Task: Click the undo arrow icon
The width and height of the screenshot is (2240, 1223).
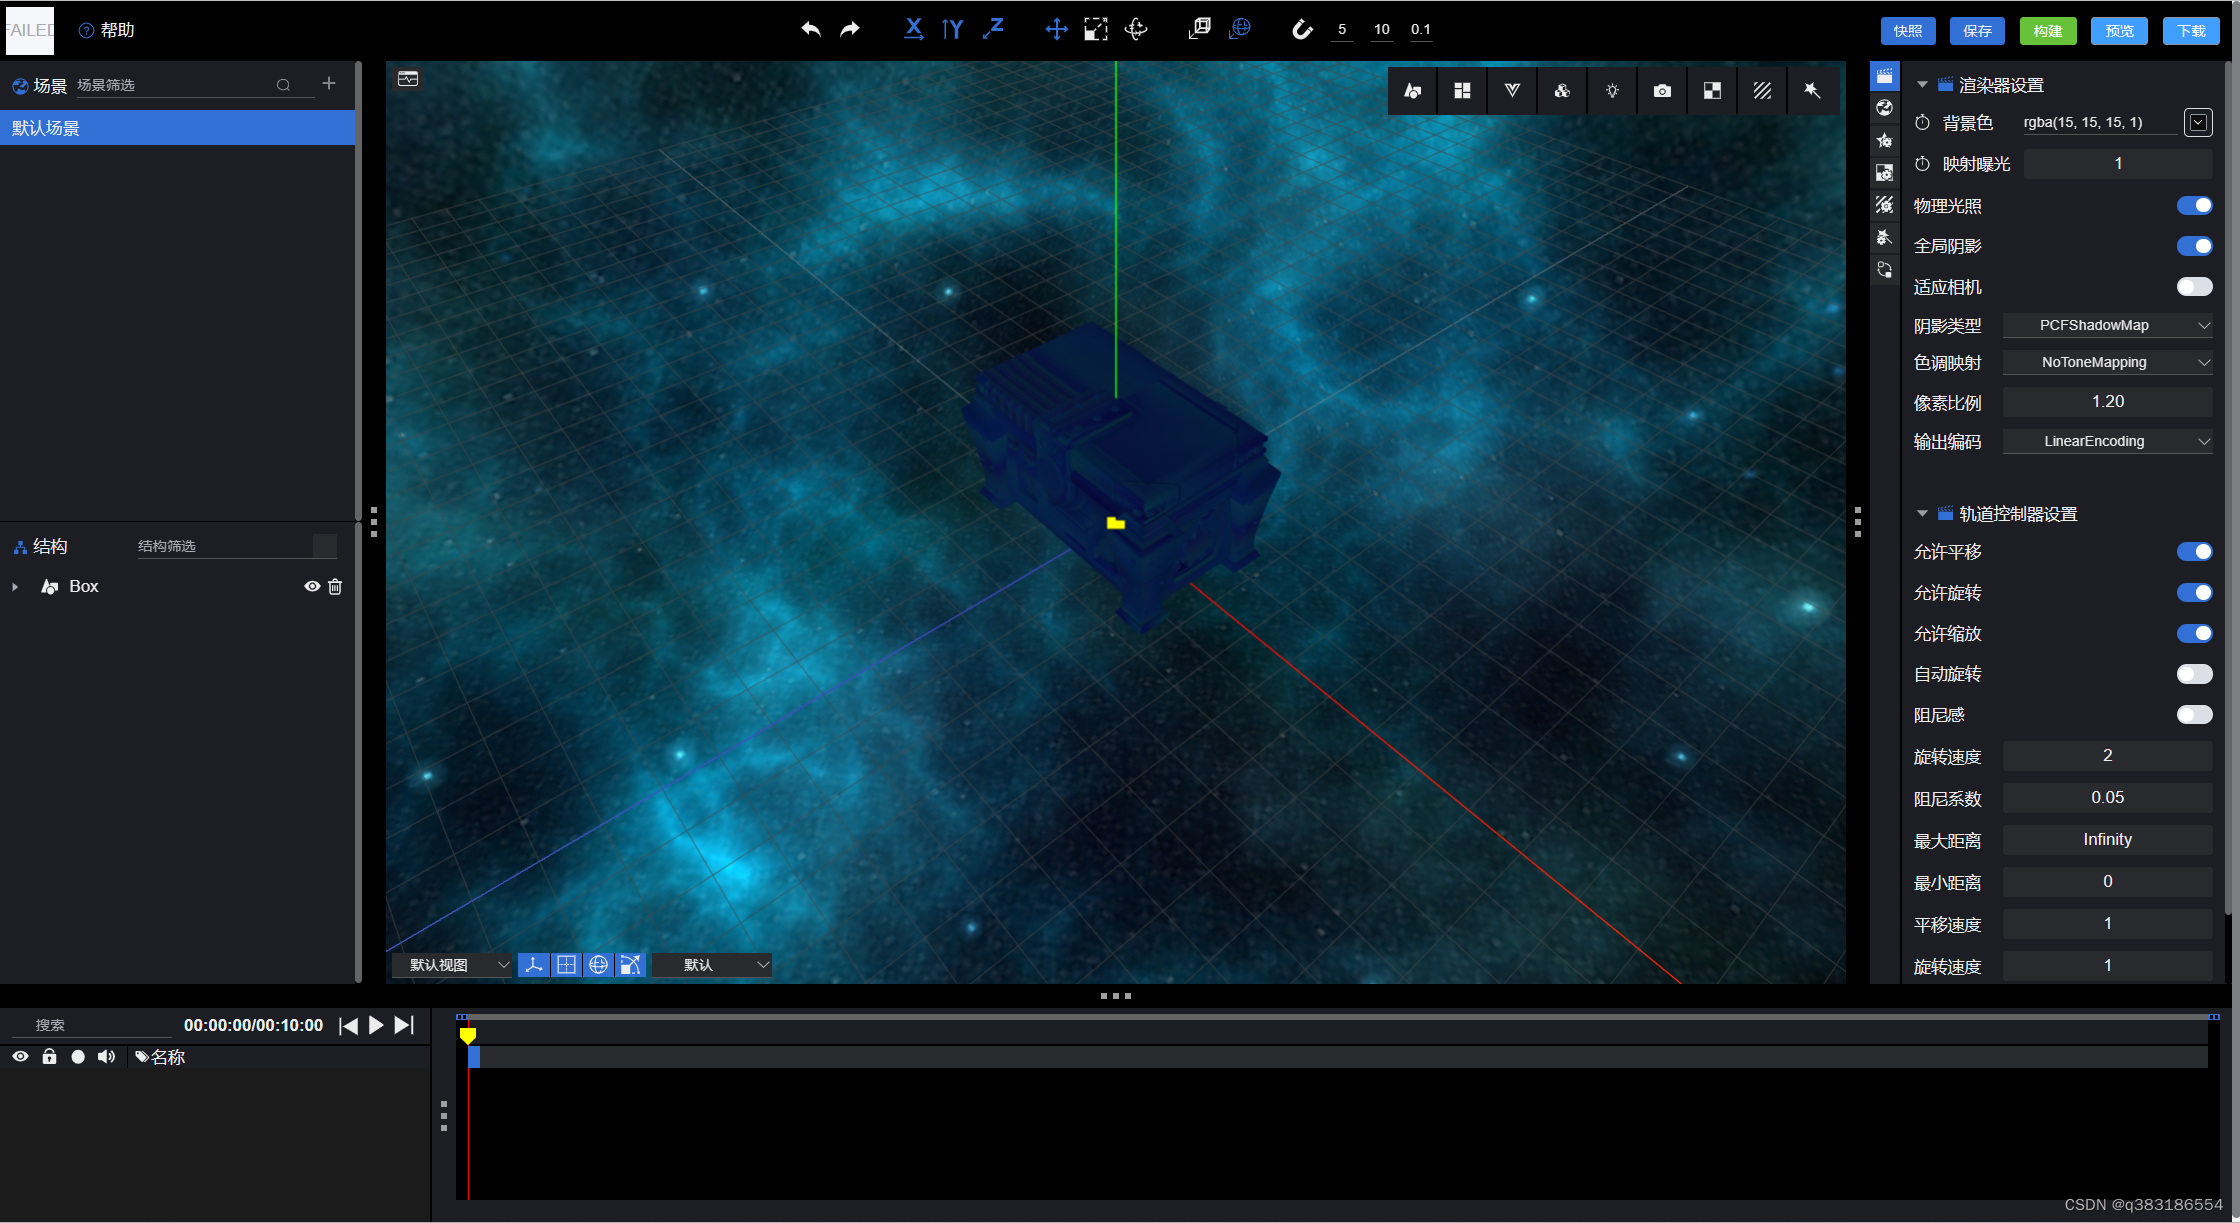Action: tap(811, 29)
